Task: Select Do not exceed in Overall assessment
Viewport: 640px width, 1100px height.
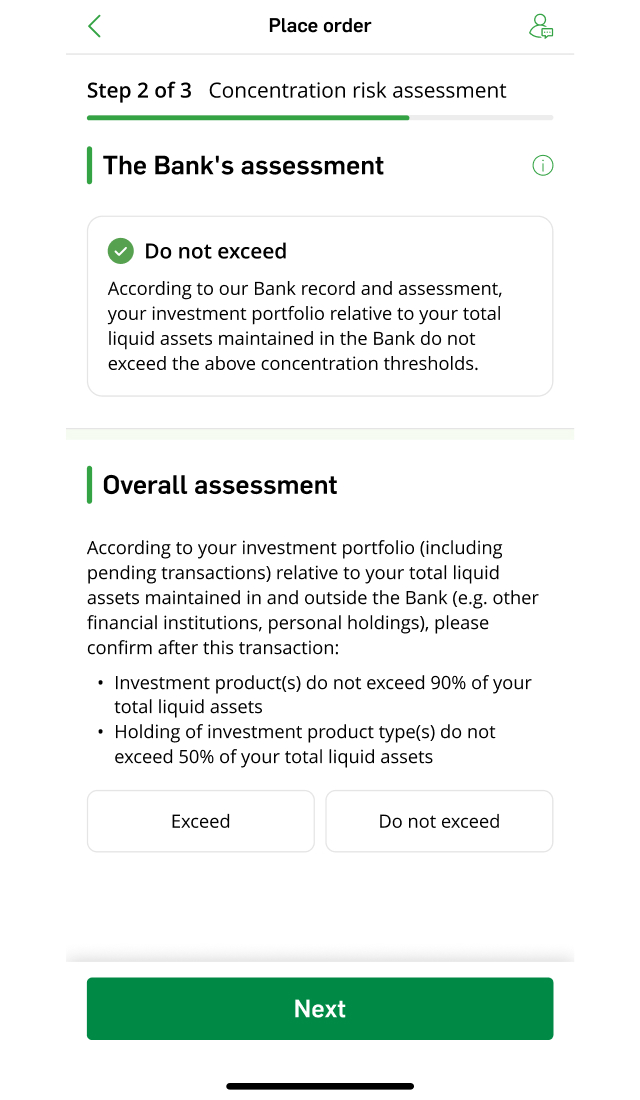Action: pyautogui.click(x=439, y=821)
